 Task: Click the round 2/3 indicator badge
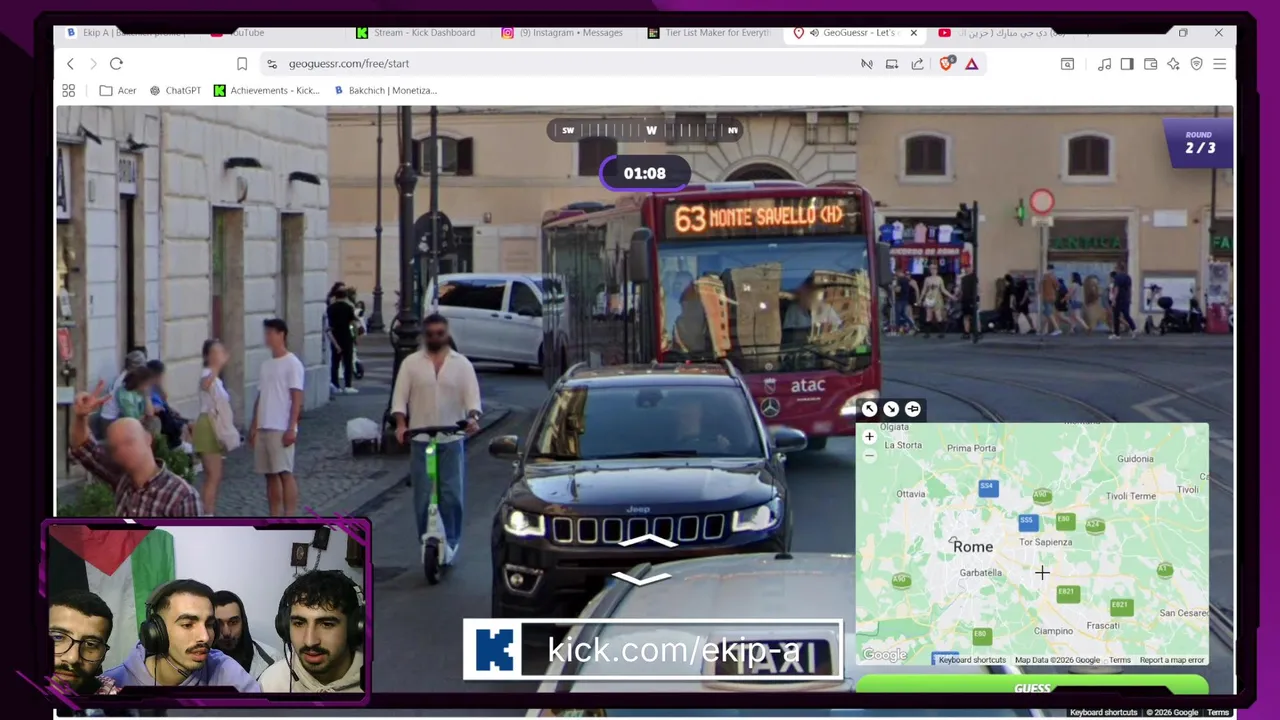(x=1199, y=143)
